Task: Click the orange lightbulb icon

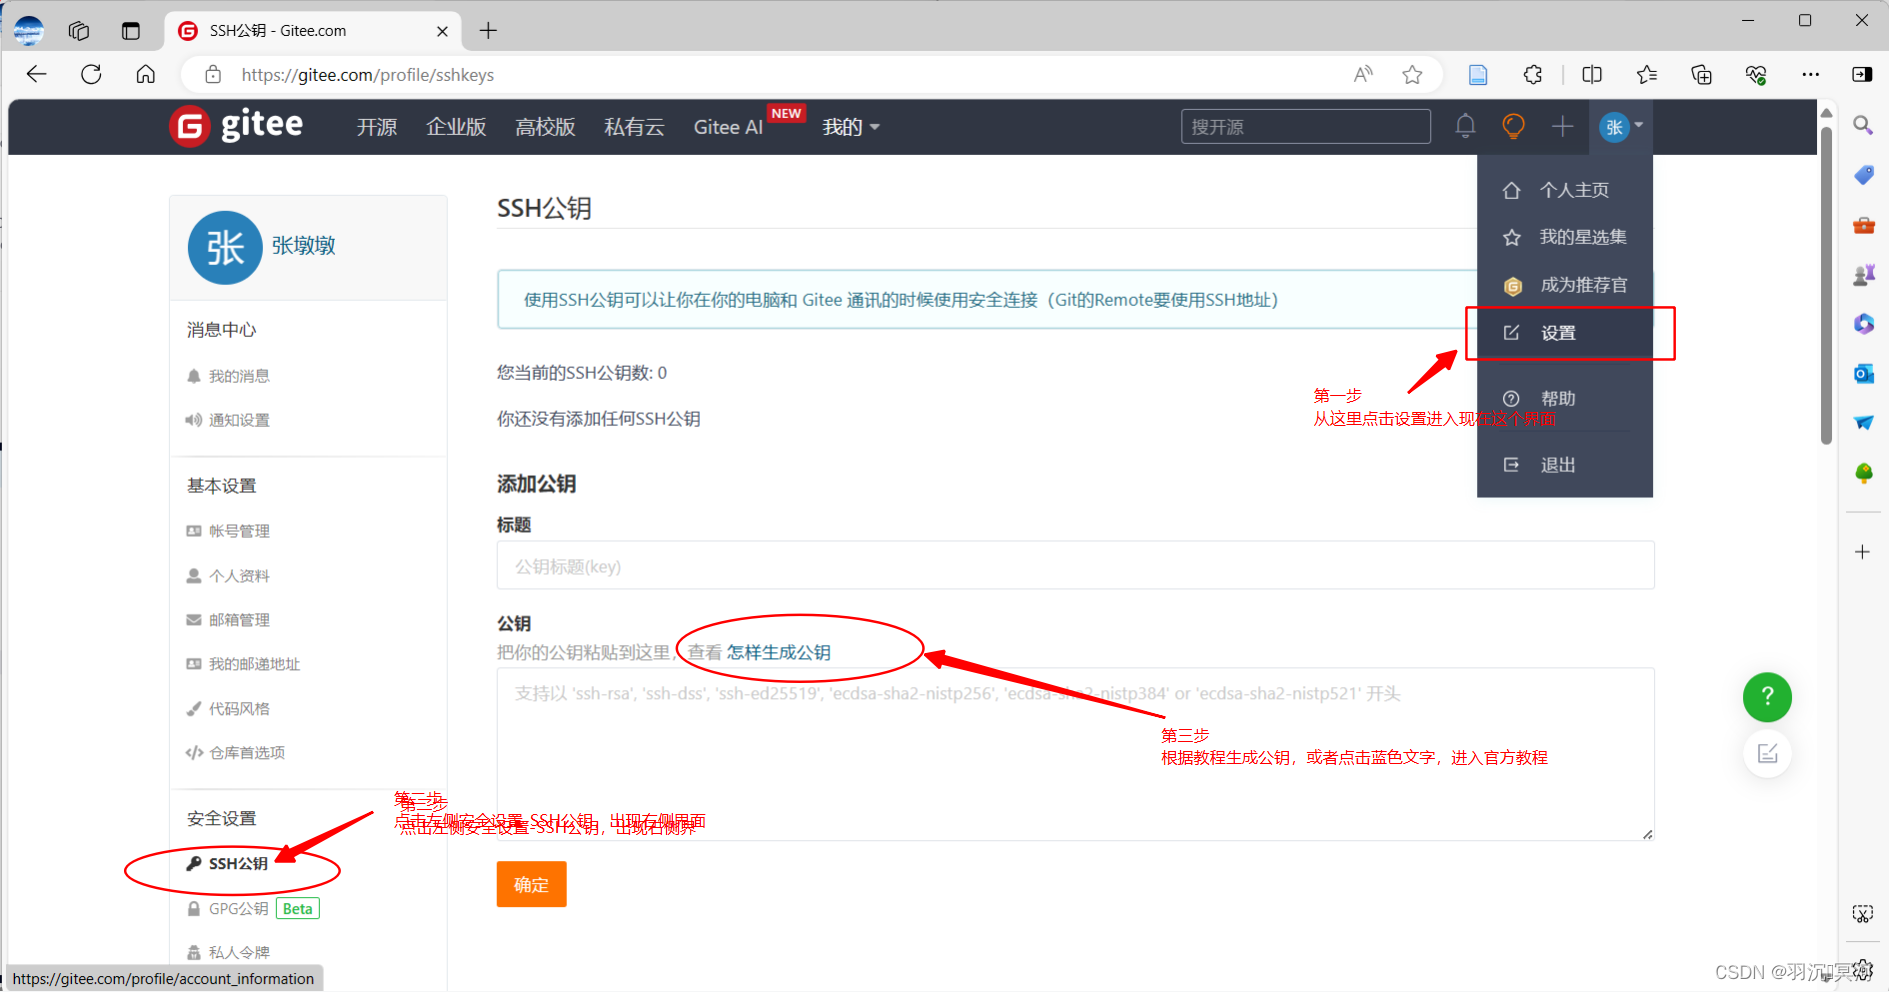Action: (1513, 126)
